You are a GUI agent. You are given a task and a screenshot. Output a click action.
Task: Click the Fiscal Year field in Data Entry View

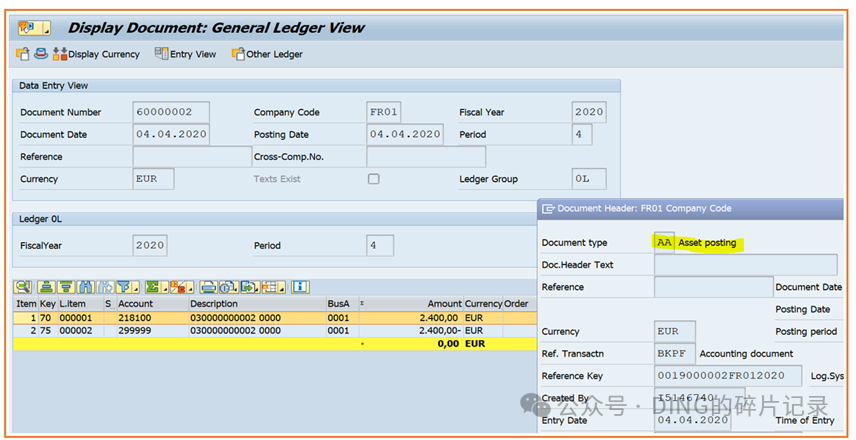tap(589, 112)
